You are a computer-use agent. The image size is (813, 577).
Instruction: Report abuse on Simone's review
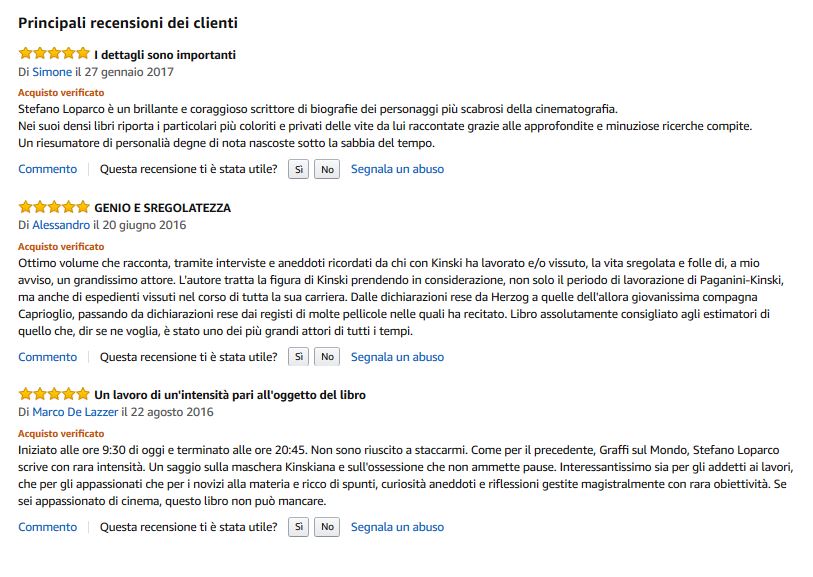tap(397, 169)
